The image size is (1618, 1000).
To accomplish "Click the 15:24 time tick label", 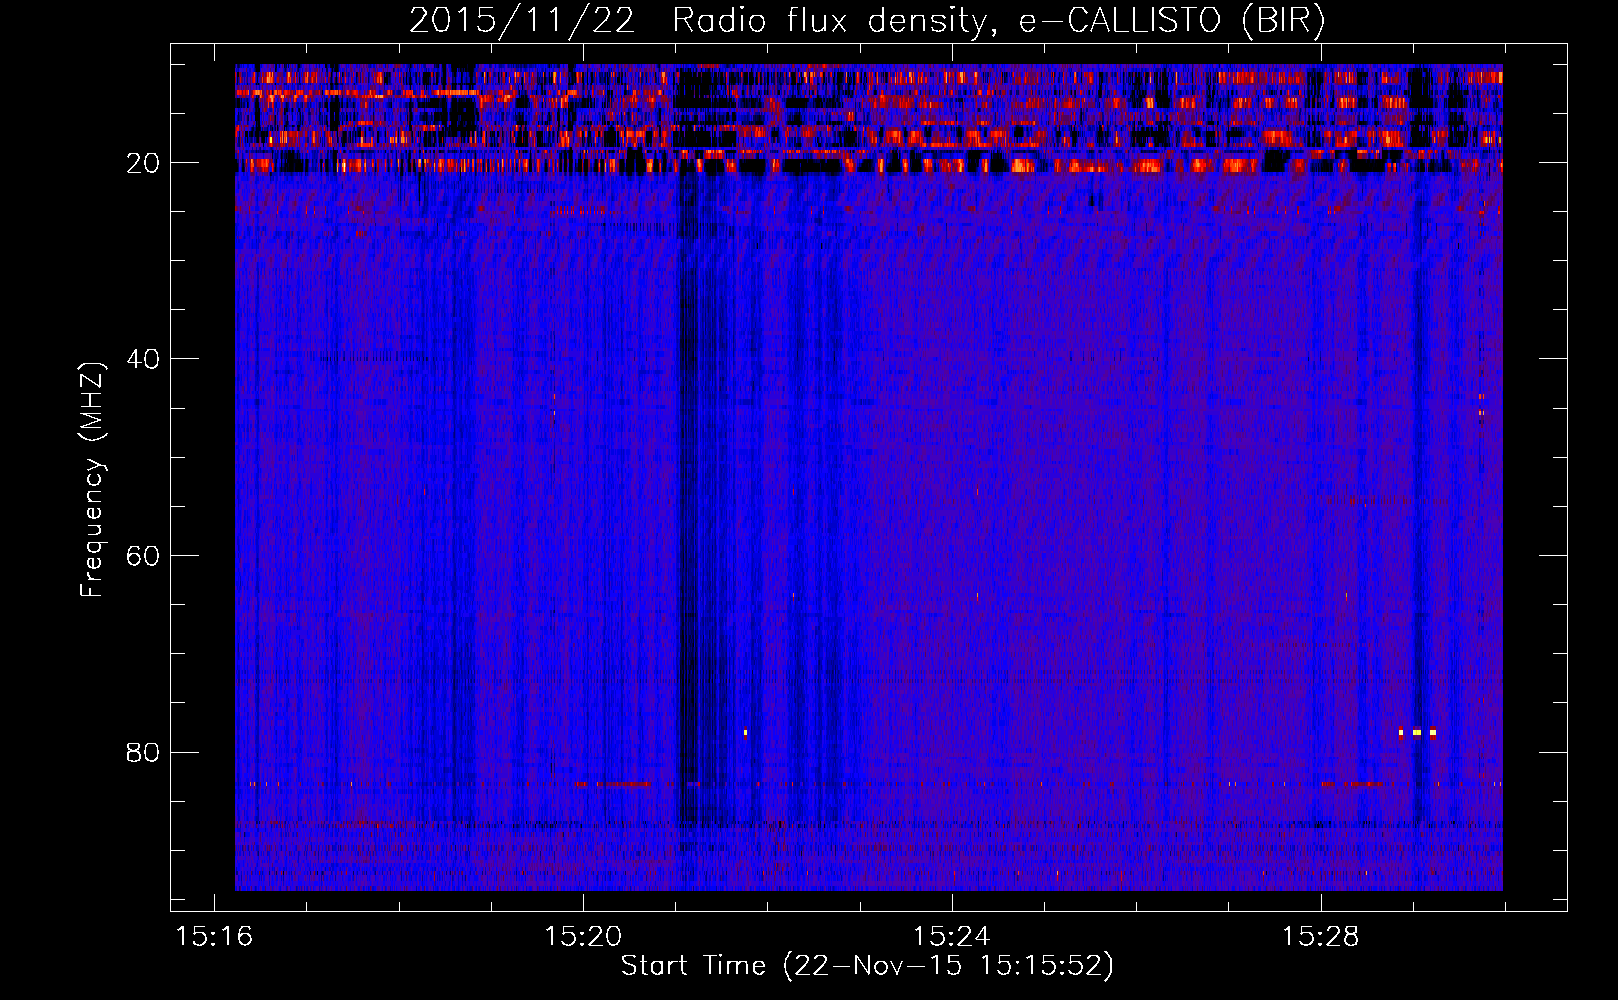I will point(952,937).
